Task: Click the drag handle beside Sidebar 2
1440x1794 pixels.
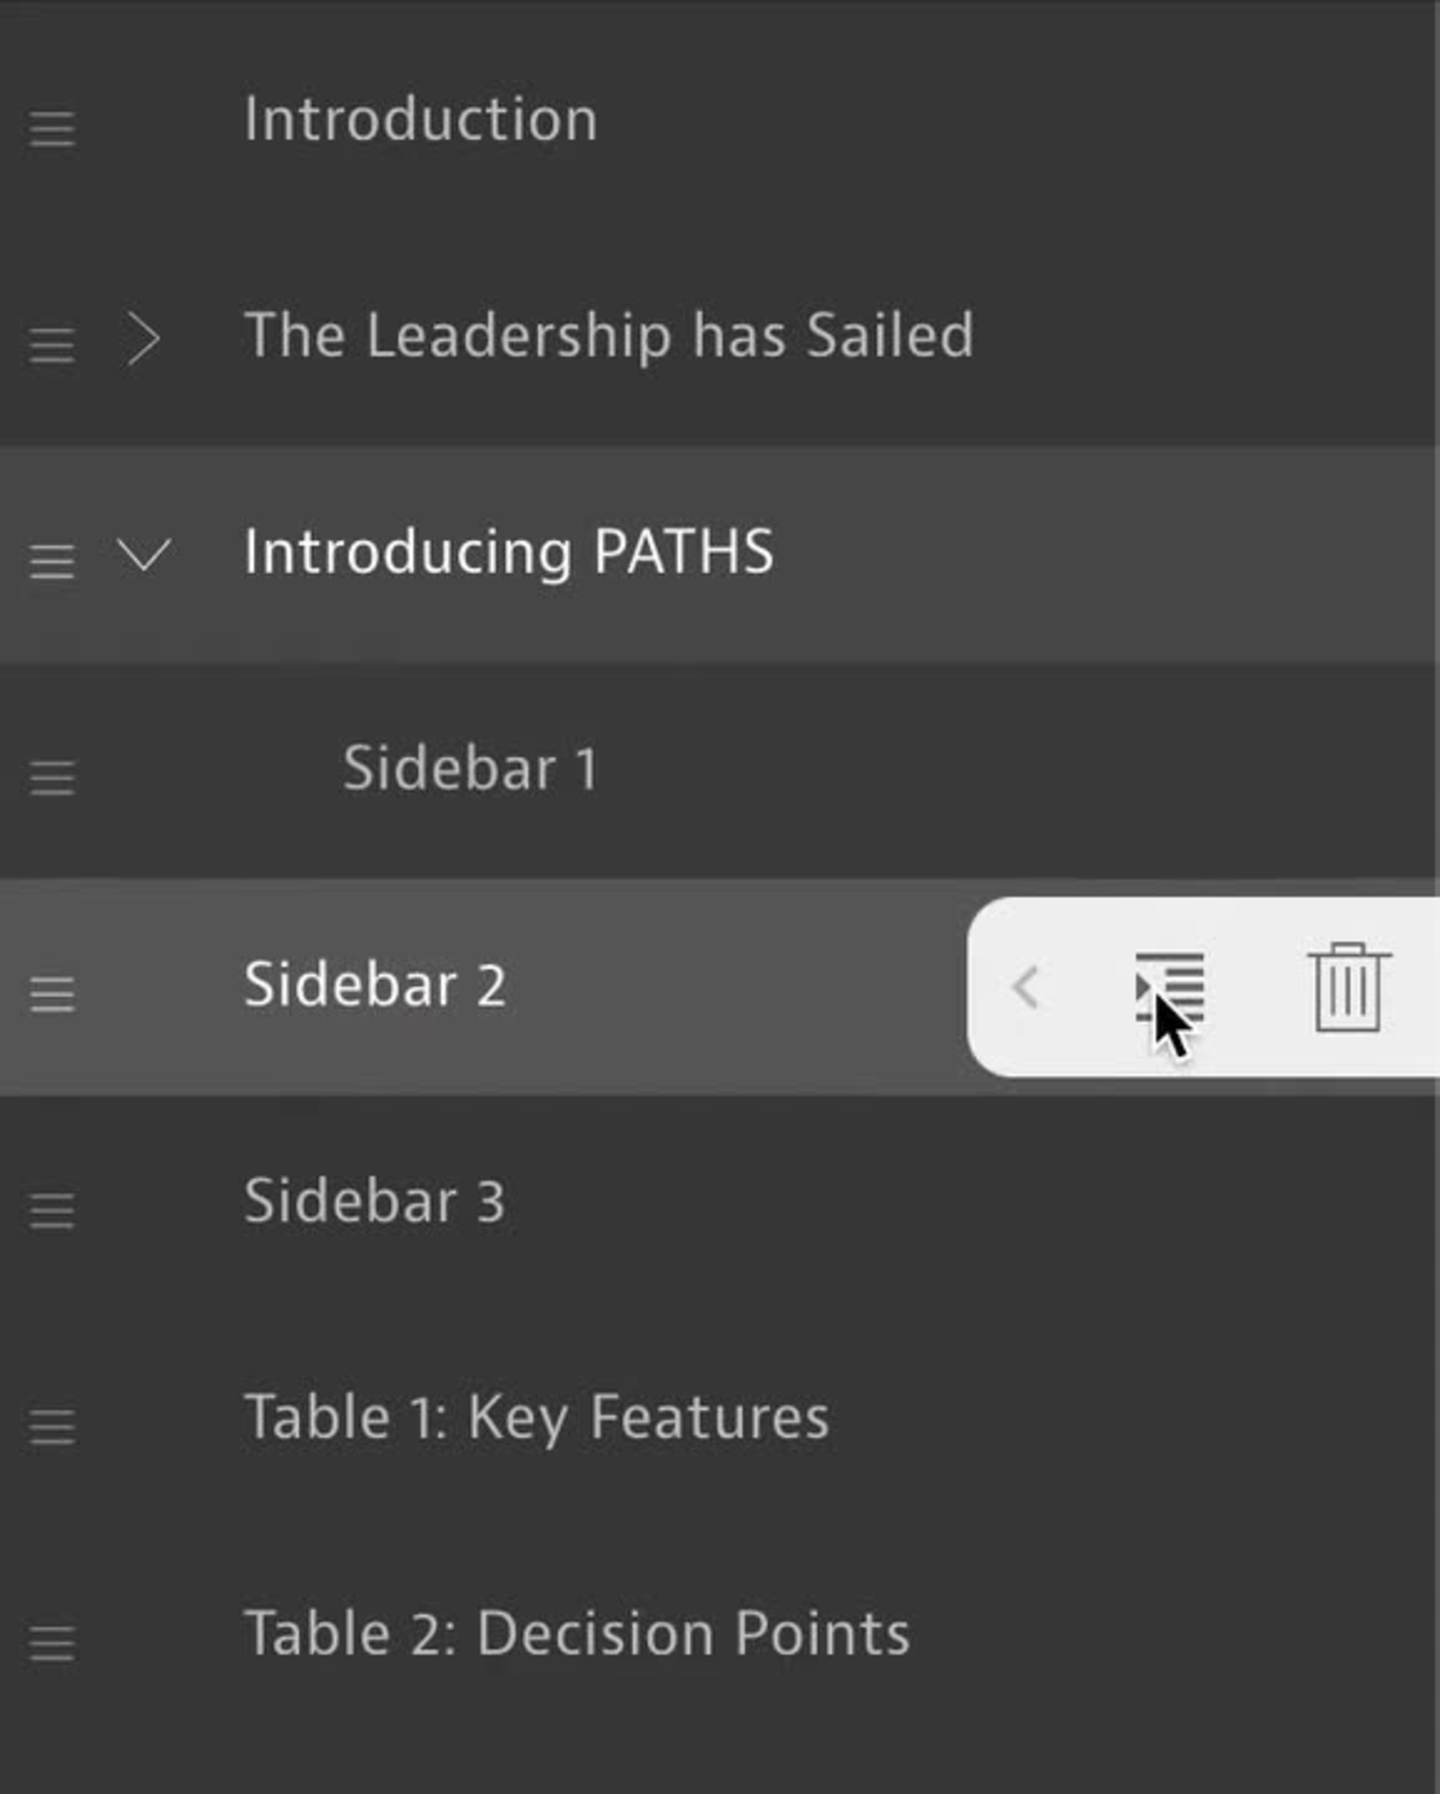Action: 52,993
